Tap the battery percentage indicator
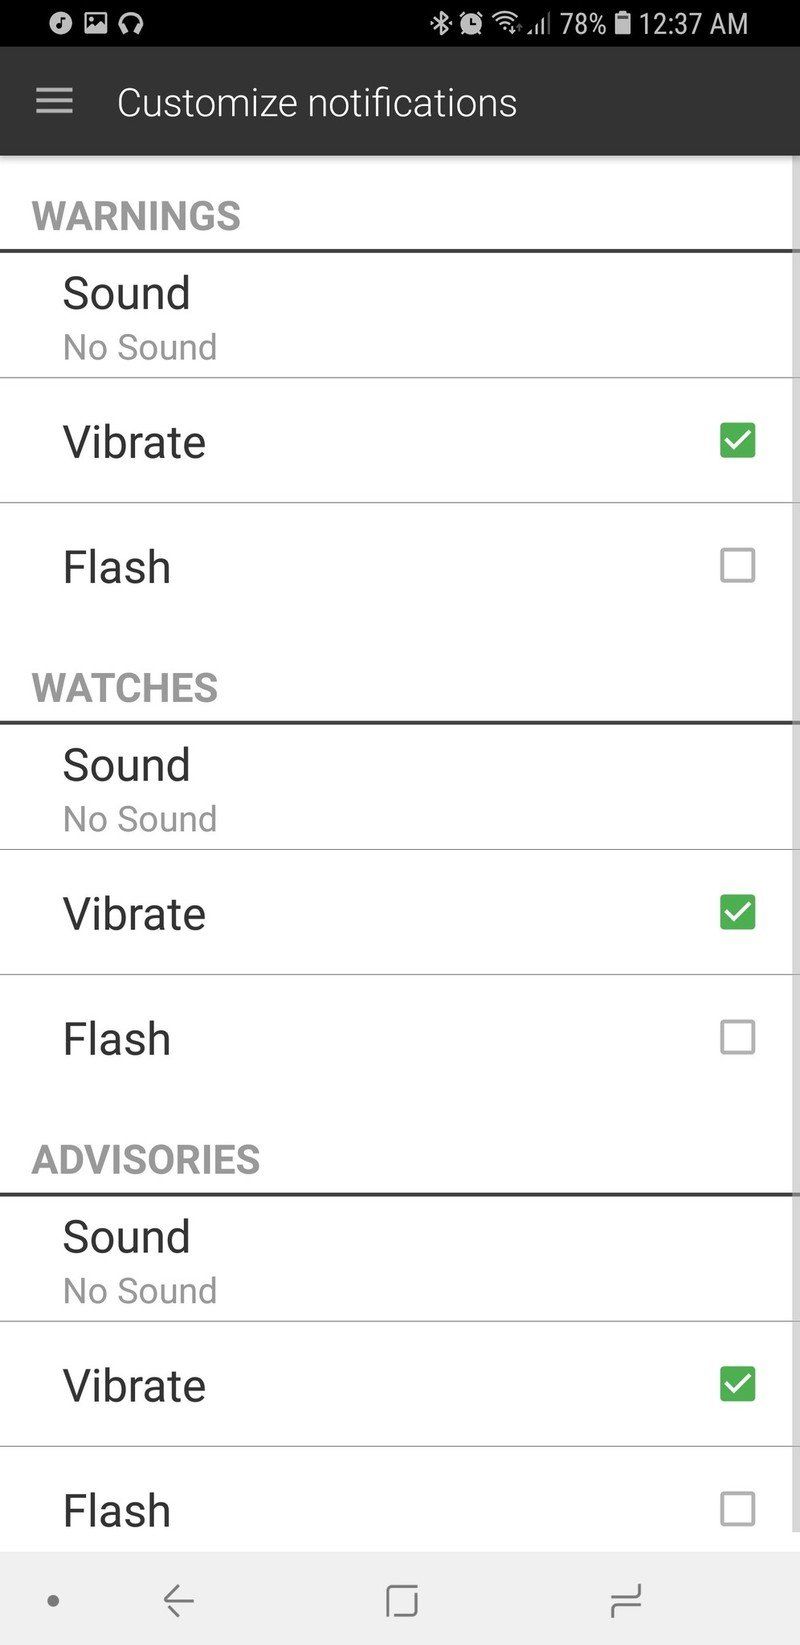 coord(583,22)
